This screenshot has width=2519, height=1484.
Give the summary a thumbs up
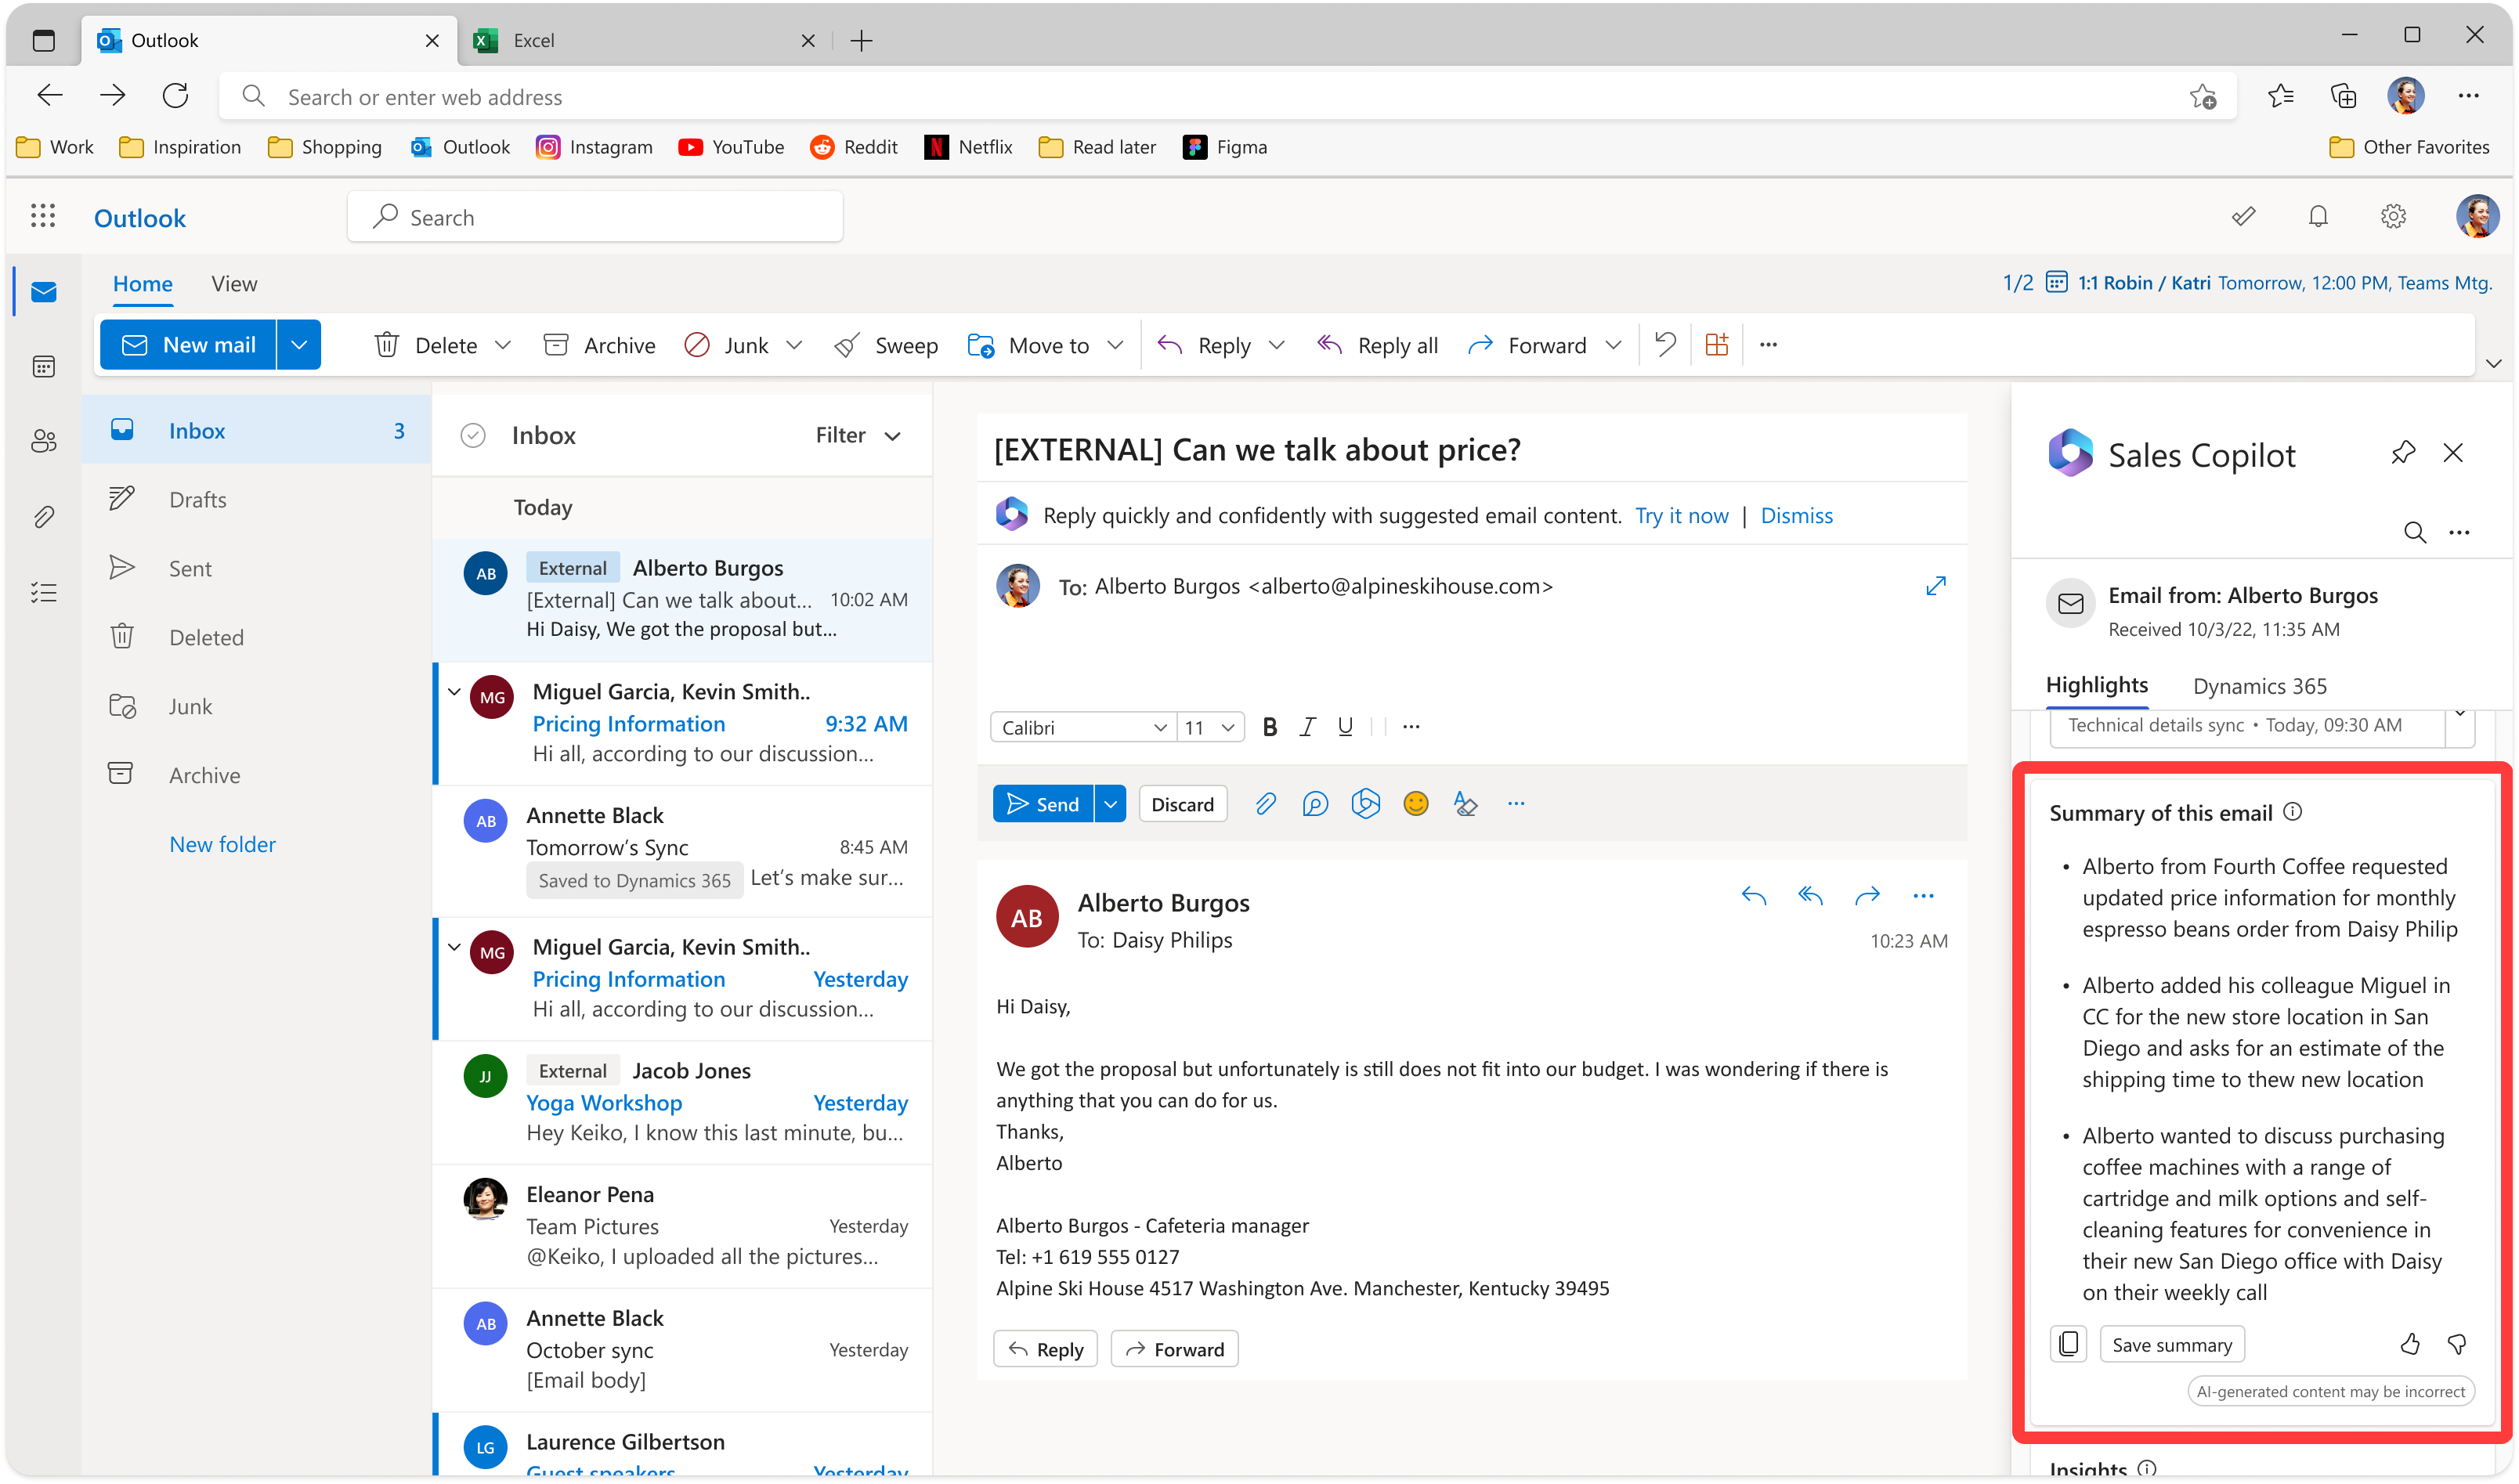tap(2409, 1344)
